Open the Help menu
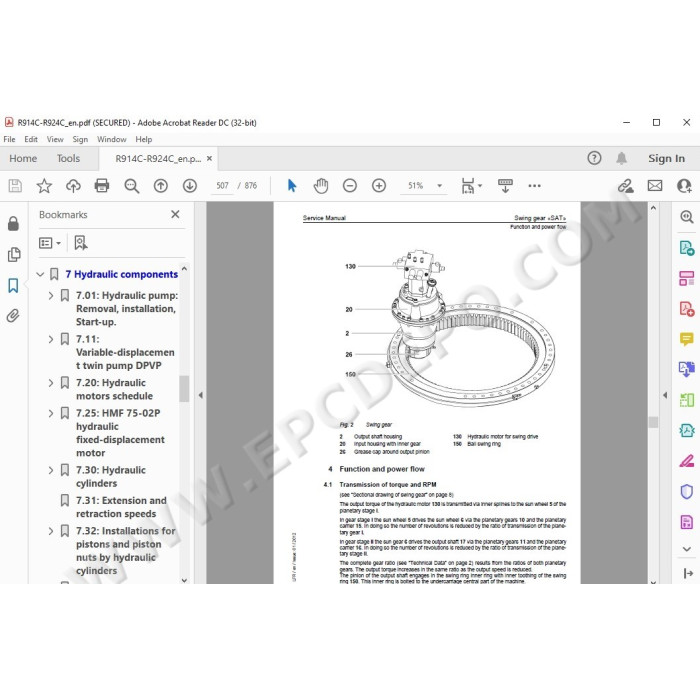 pyautogui.click(x=144, y=139)
